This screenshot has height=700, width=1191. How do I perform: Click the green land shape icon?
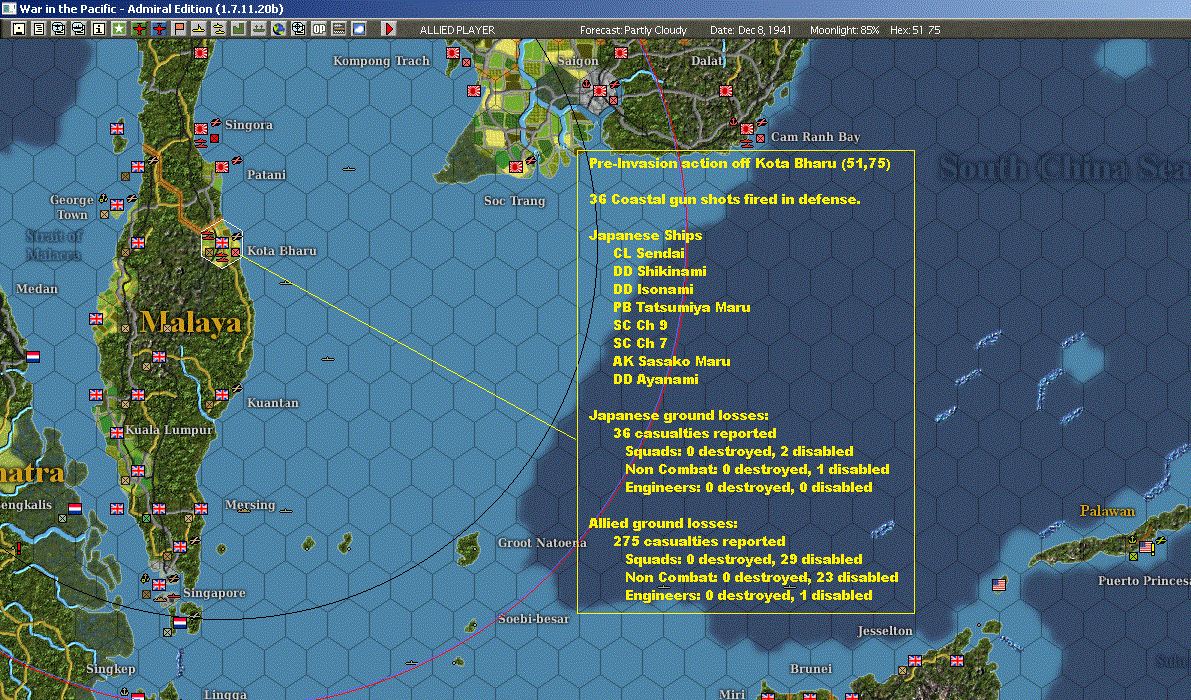click(239, 29)
